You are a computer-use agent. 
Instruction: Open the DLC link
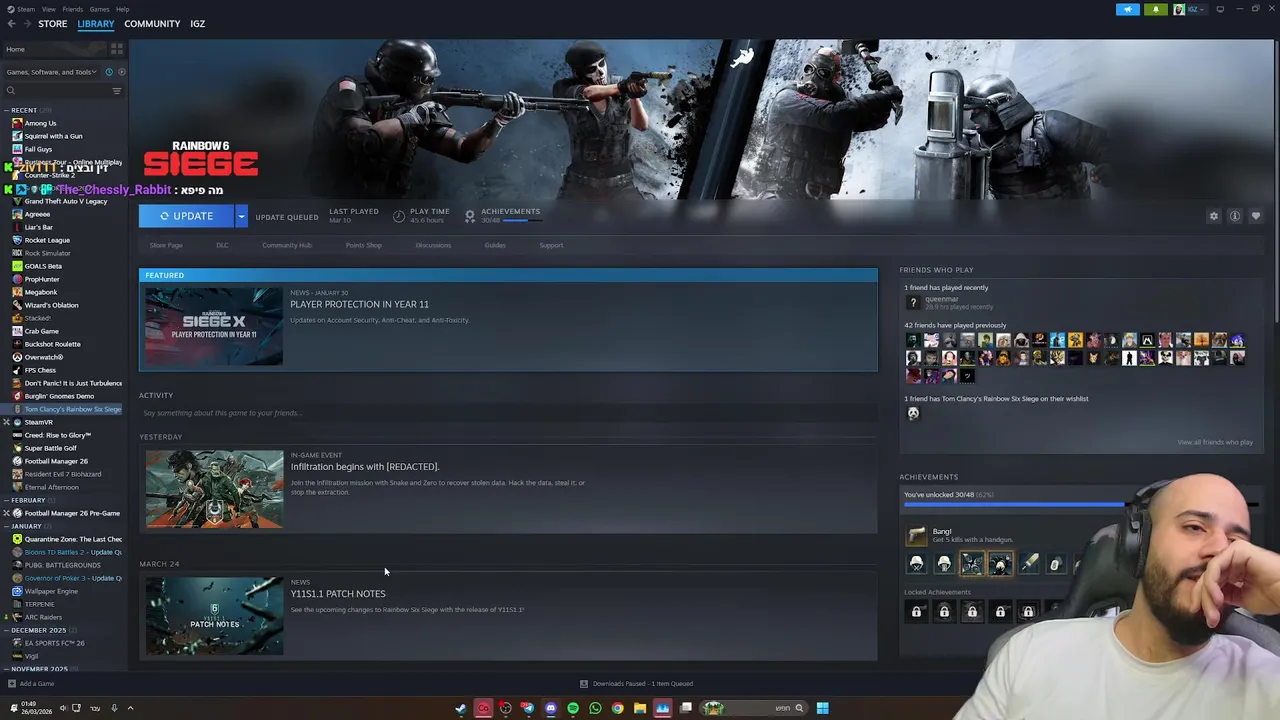222,245
